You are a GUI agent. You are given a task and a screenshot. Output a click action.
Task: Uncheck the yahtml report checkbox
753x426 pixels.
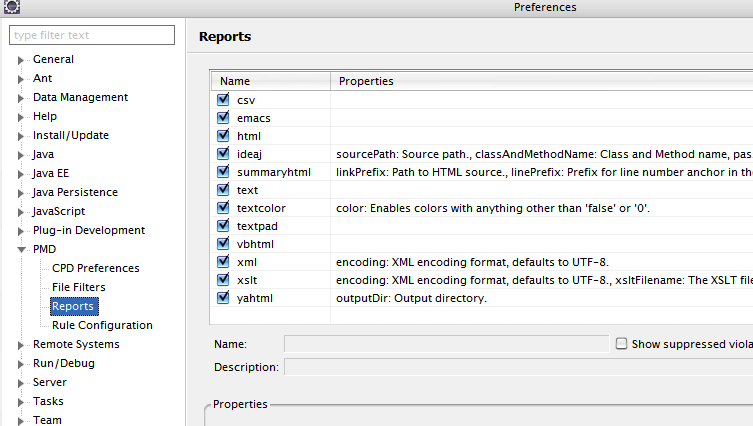tap(223, 298)
